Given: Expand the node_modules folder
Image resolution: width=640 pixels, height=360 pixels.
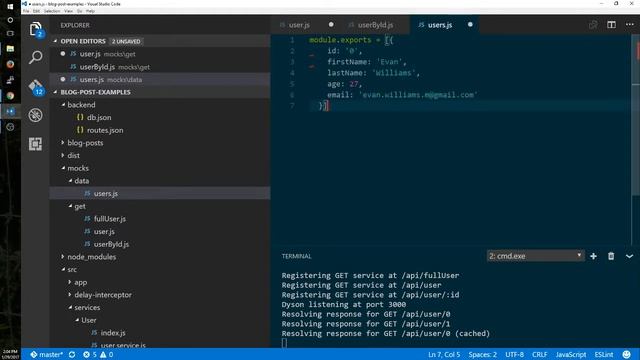Looking at the screenshot, I should (x=63, y=256).
